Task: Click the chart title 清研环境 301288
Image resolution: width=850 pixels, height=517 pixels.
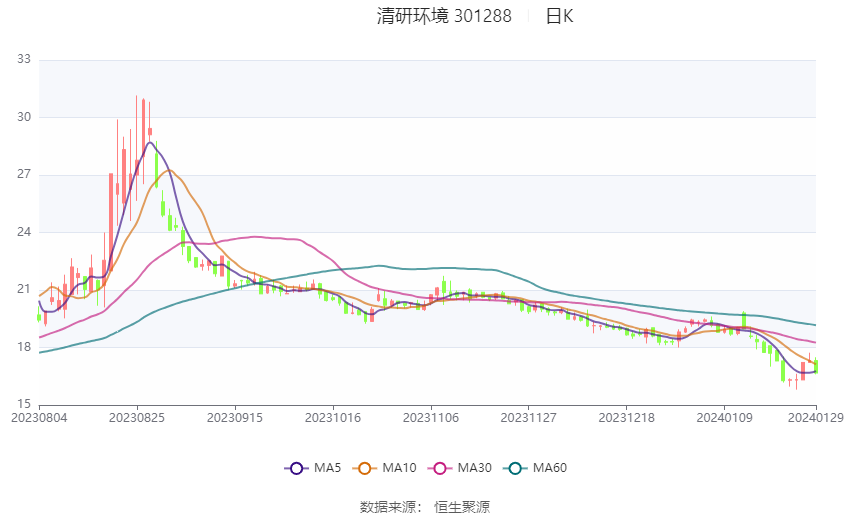Action: (x=444, y=16)
